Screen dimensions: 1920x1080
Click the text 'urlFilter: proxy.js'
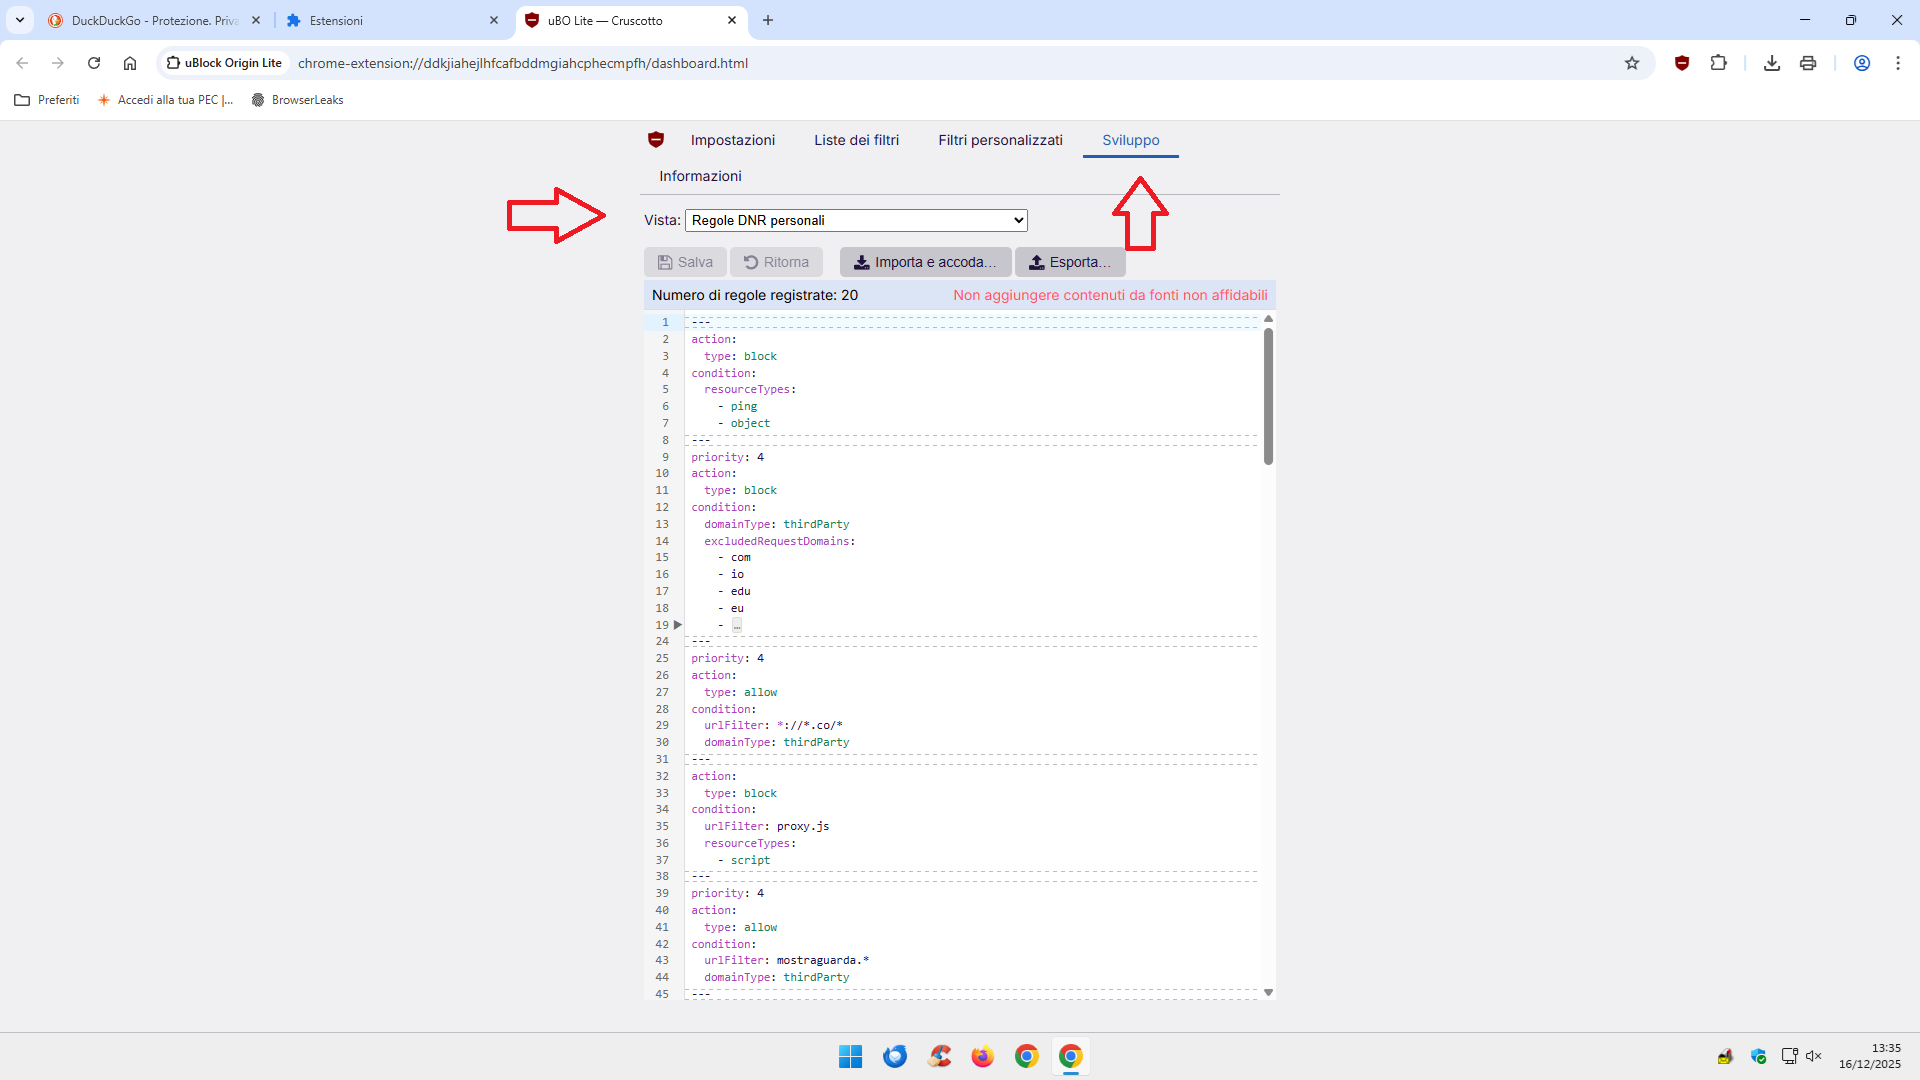pyautogui.click(x=766, y=826)
